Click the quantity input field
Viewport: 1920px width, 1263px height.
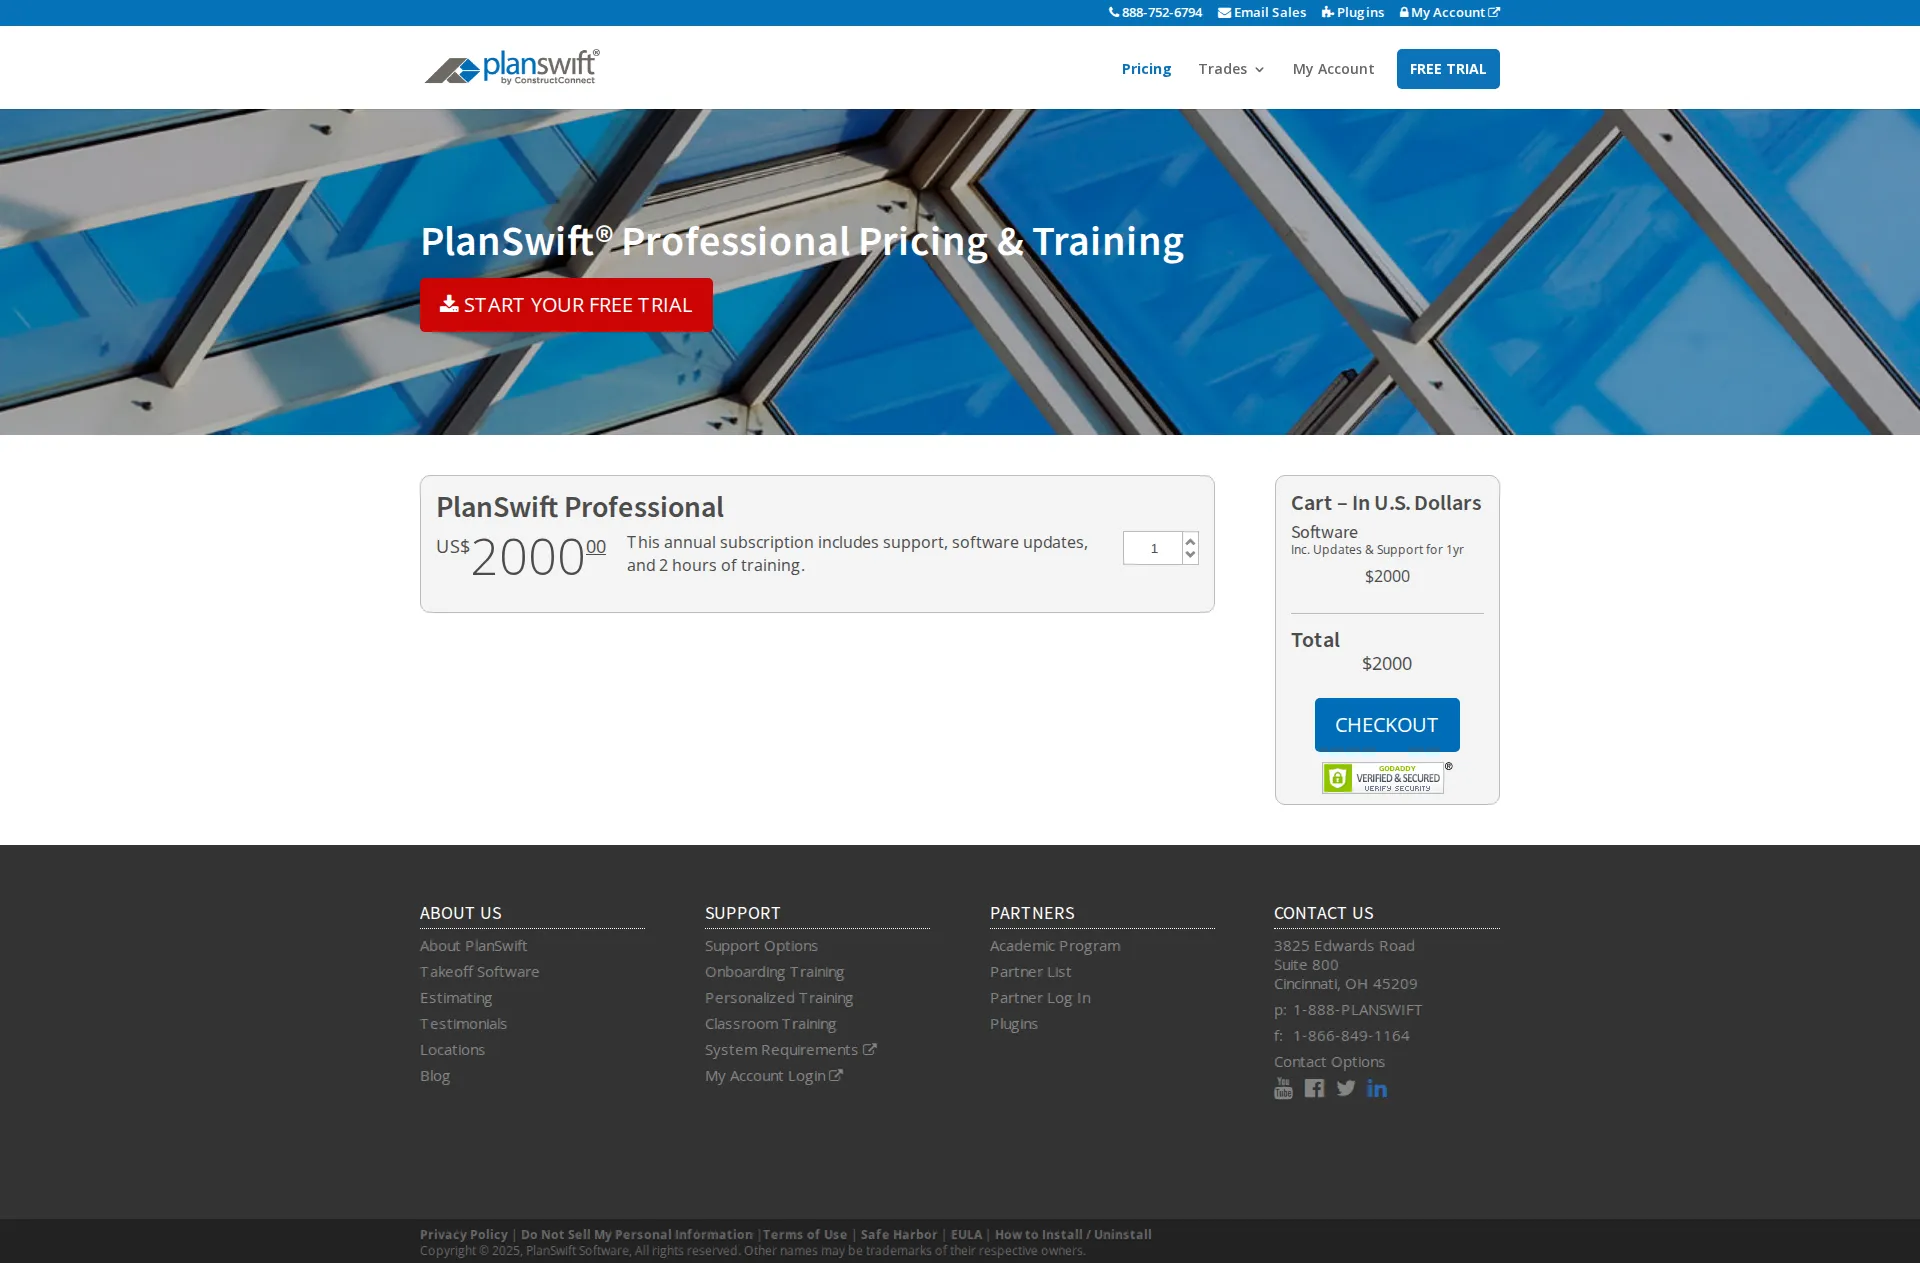(1153, 548)
